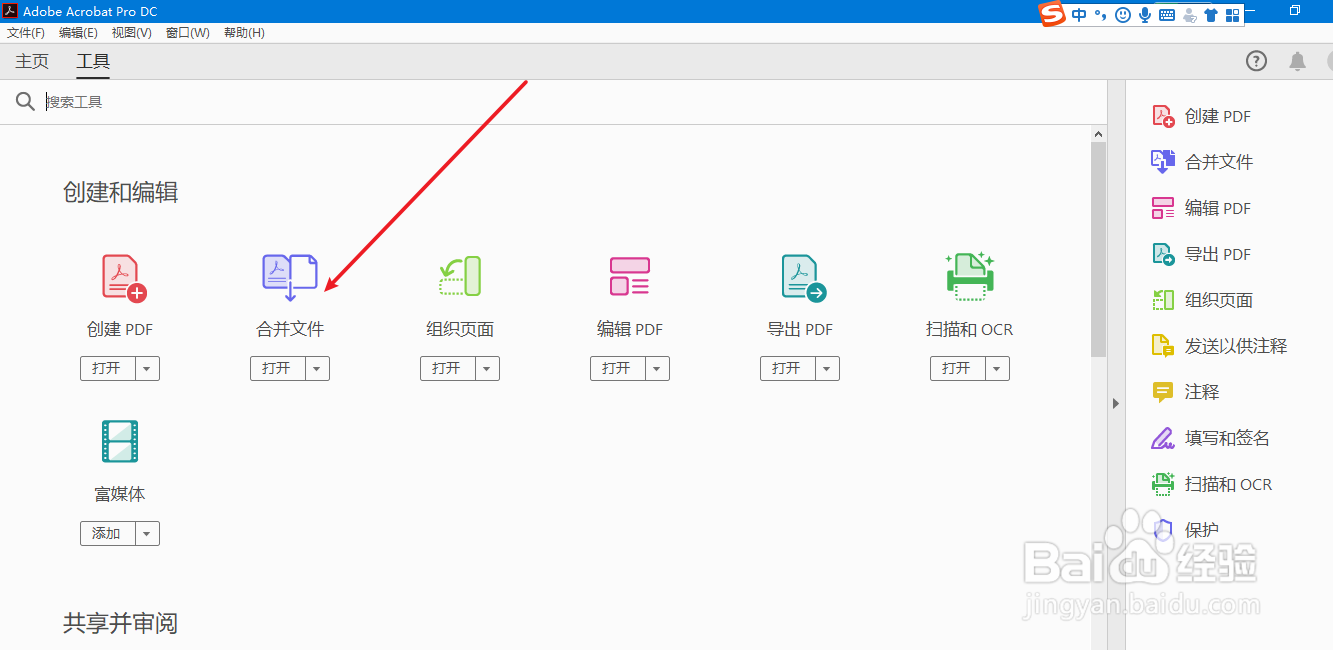Viewport: 1333px width, 650px height.
Task: Click the Sogou emoji face icon
Action: tap(1123, 15)
